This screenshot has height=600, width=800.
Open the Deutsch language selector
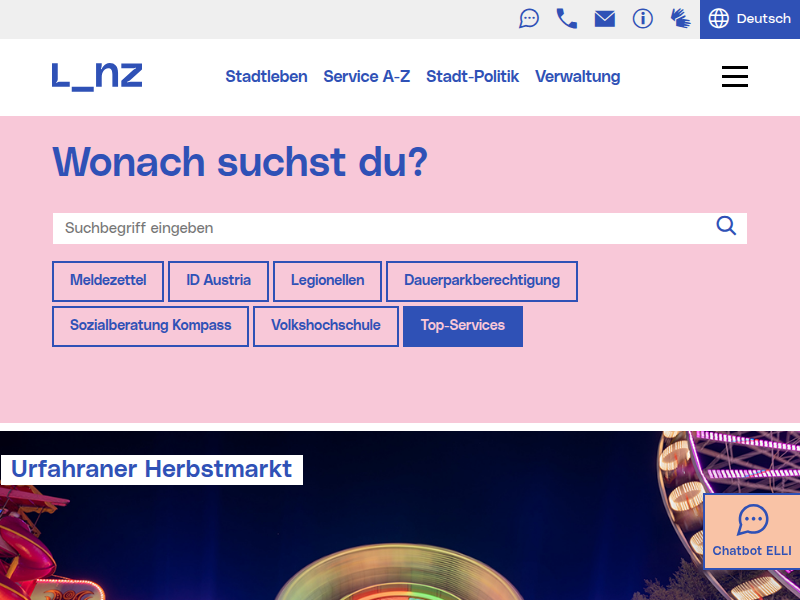750,19
